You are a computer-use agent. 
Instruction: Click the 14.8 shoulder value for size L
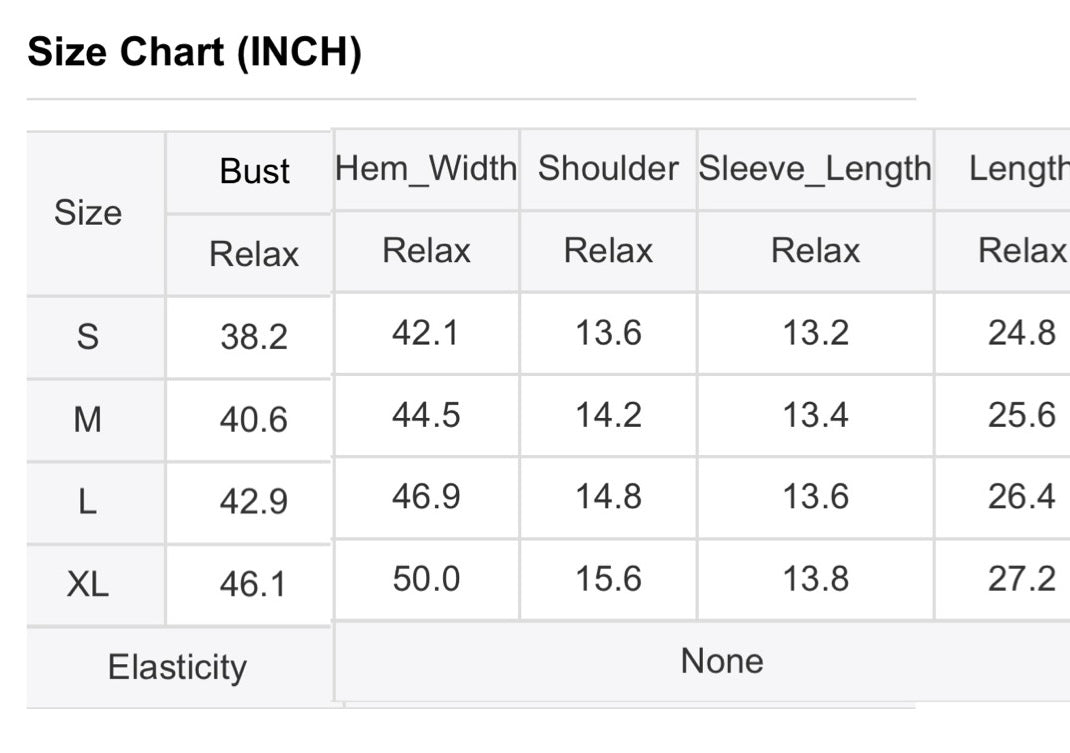[x=608, y=497]
